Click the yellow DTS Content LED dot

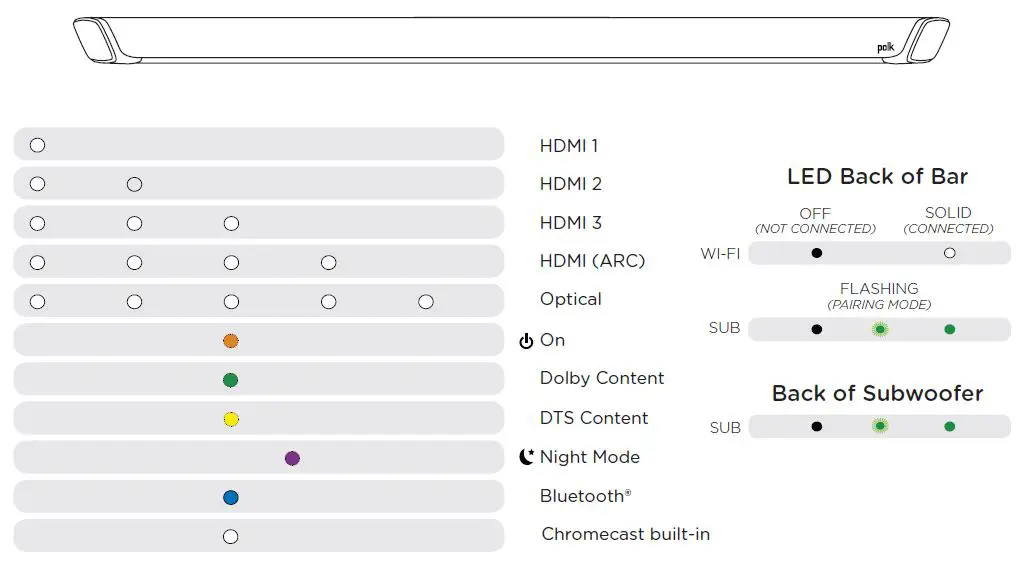click(x=231, y=419)
